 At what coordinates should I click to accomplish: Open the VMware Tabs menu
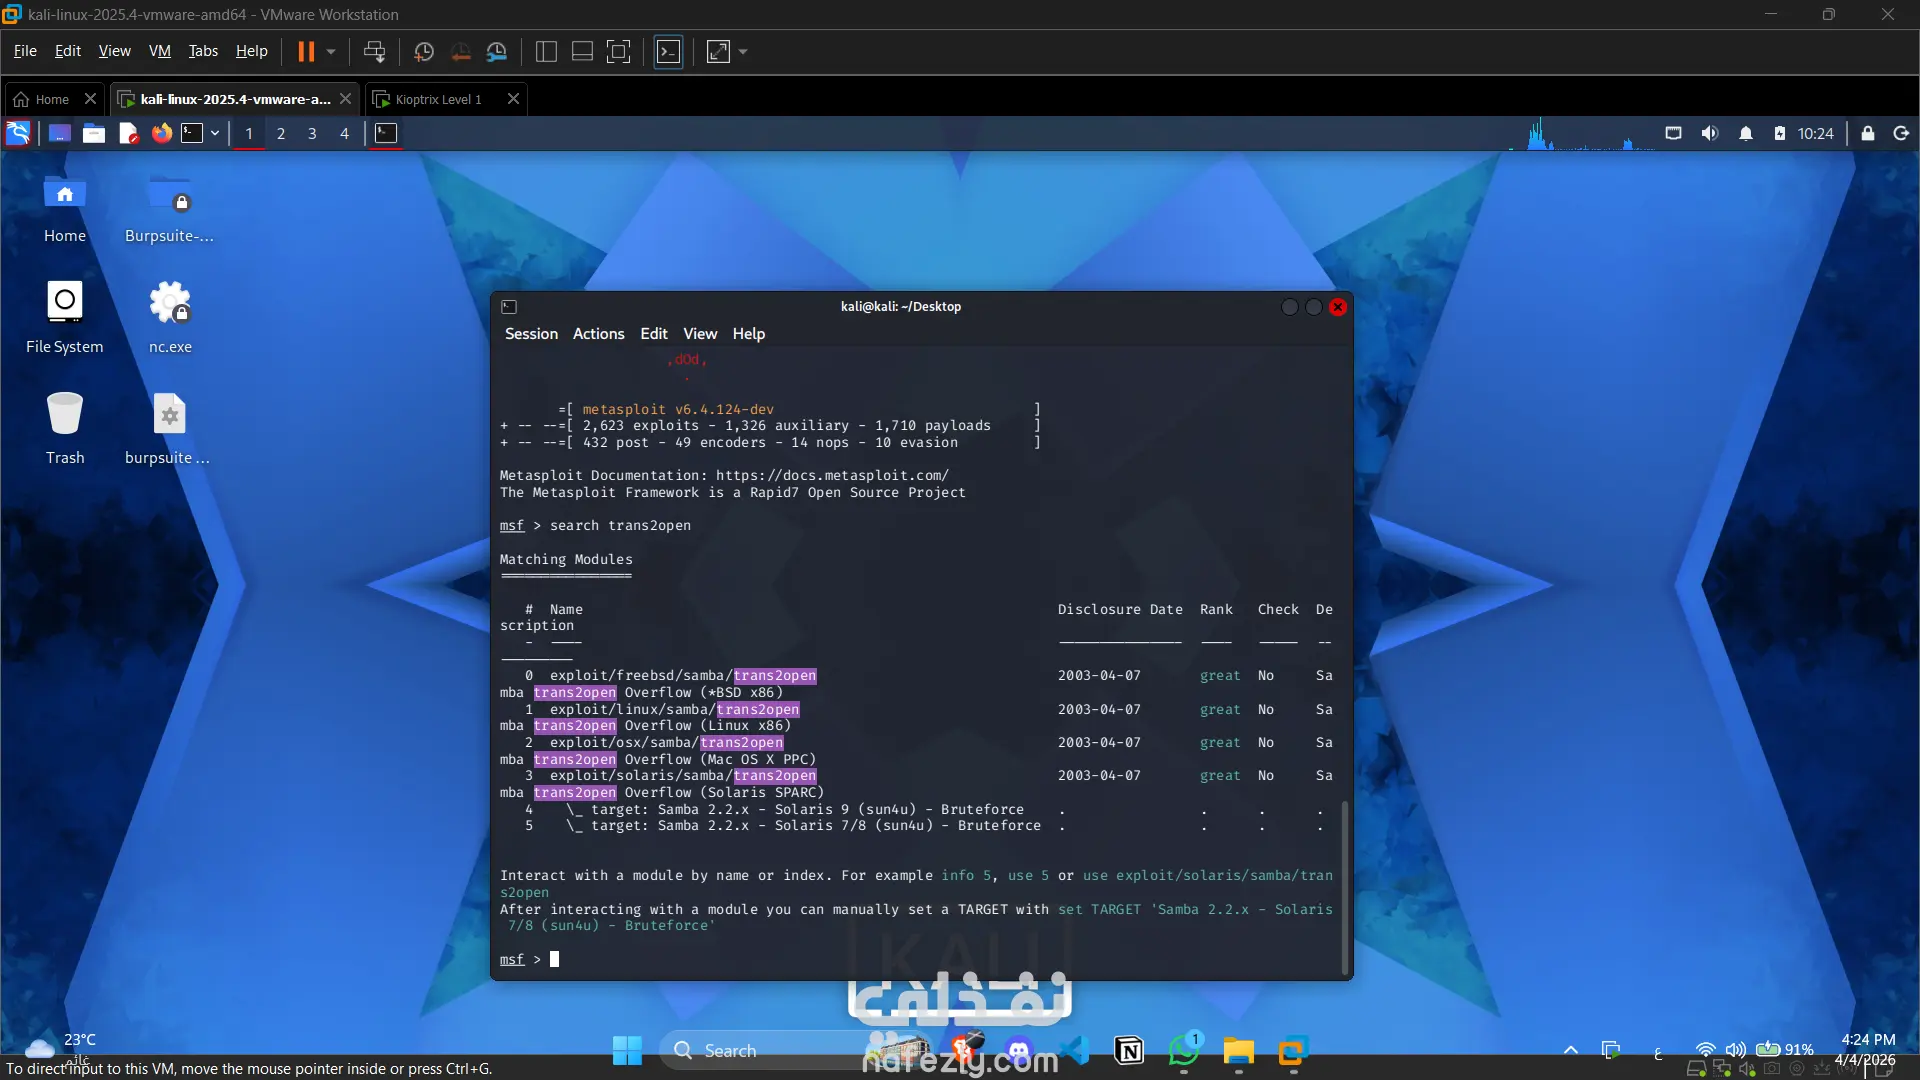click(x=203, y=51)
